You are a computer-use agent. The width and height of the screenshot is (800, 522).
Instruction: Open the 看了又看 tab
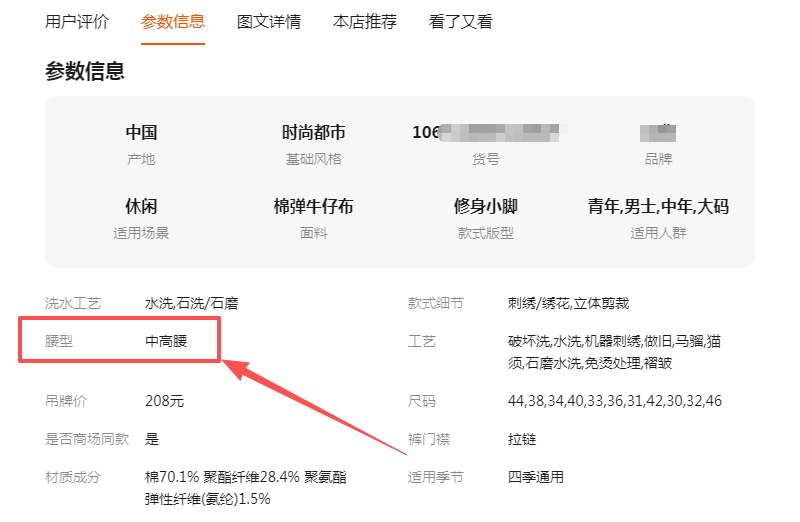tap(461, 21)
